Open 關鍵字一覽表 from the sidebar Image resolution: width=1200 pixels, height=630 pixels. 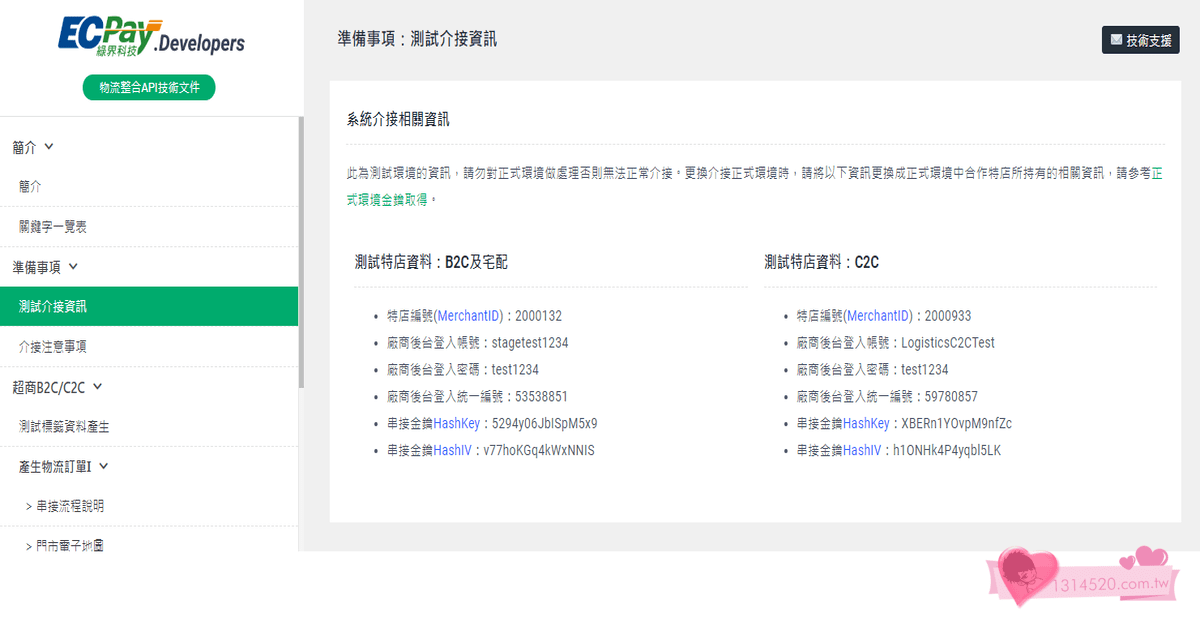click(x=53, y=226)
